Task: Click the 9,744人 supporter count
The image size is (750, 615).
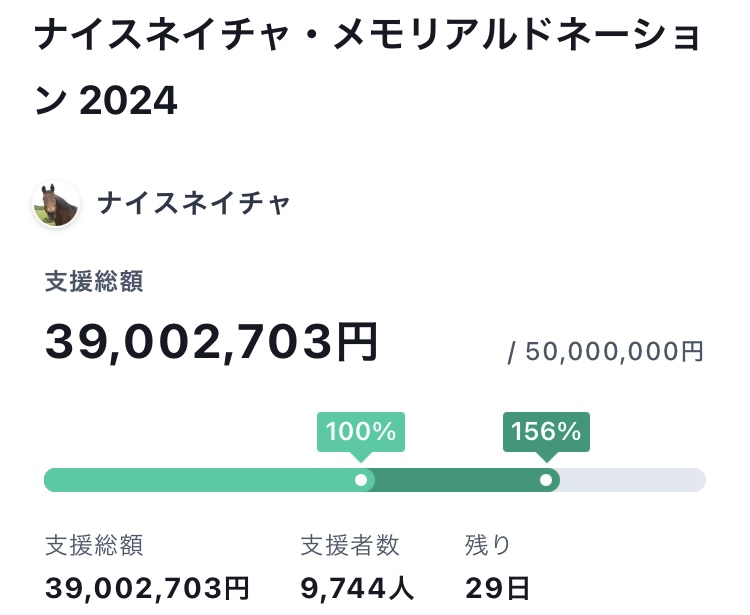Action: (357, 588)
